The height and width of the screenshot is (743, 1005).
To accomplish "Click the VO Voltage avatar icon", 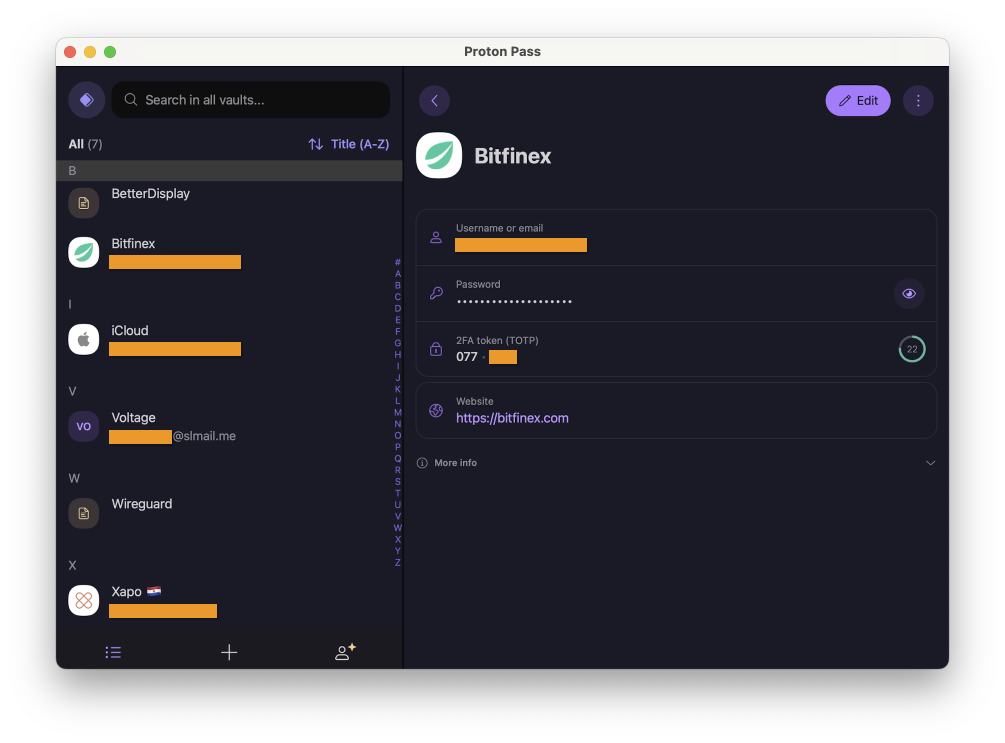I will point(83,426).
